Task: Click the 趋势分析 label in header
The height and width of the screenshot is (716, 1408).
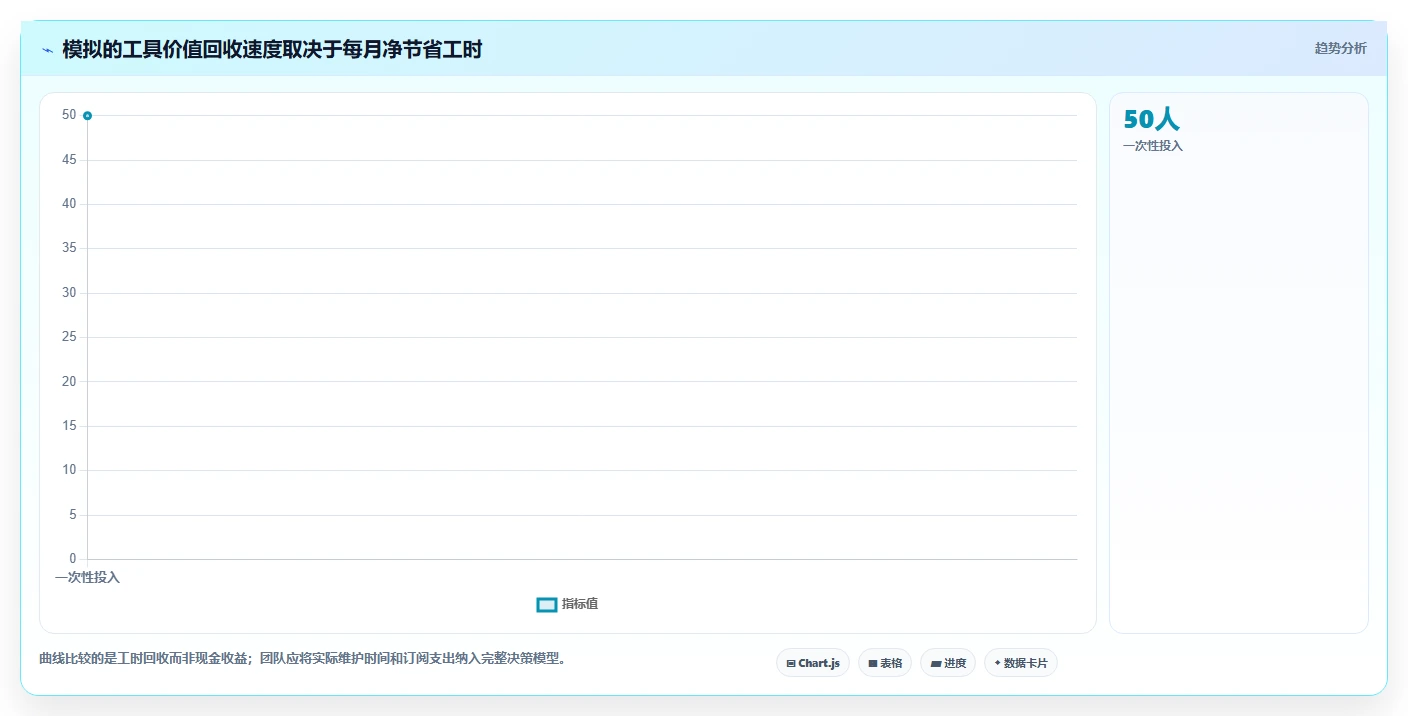Action: coord(1340,48)
